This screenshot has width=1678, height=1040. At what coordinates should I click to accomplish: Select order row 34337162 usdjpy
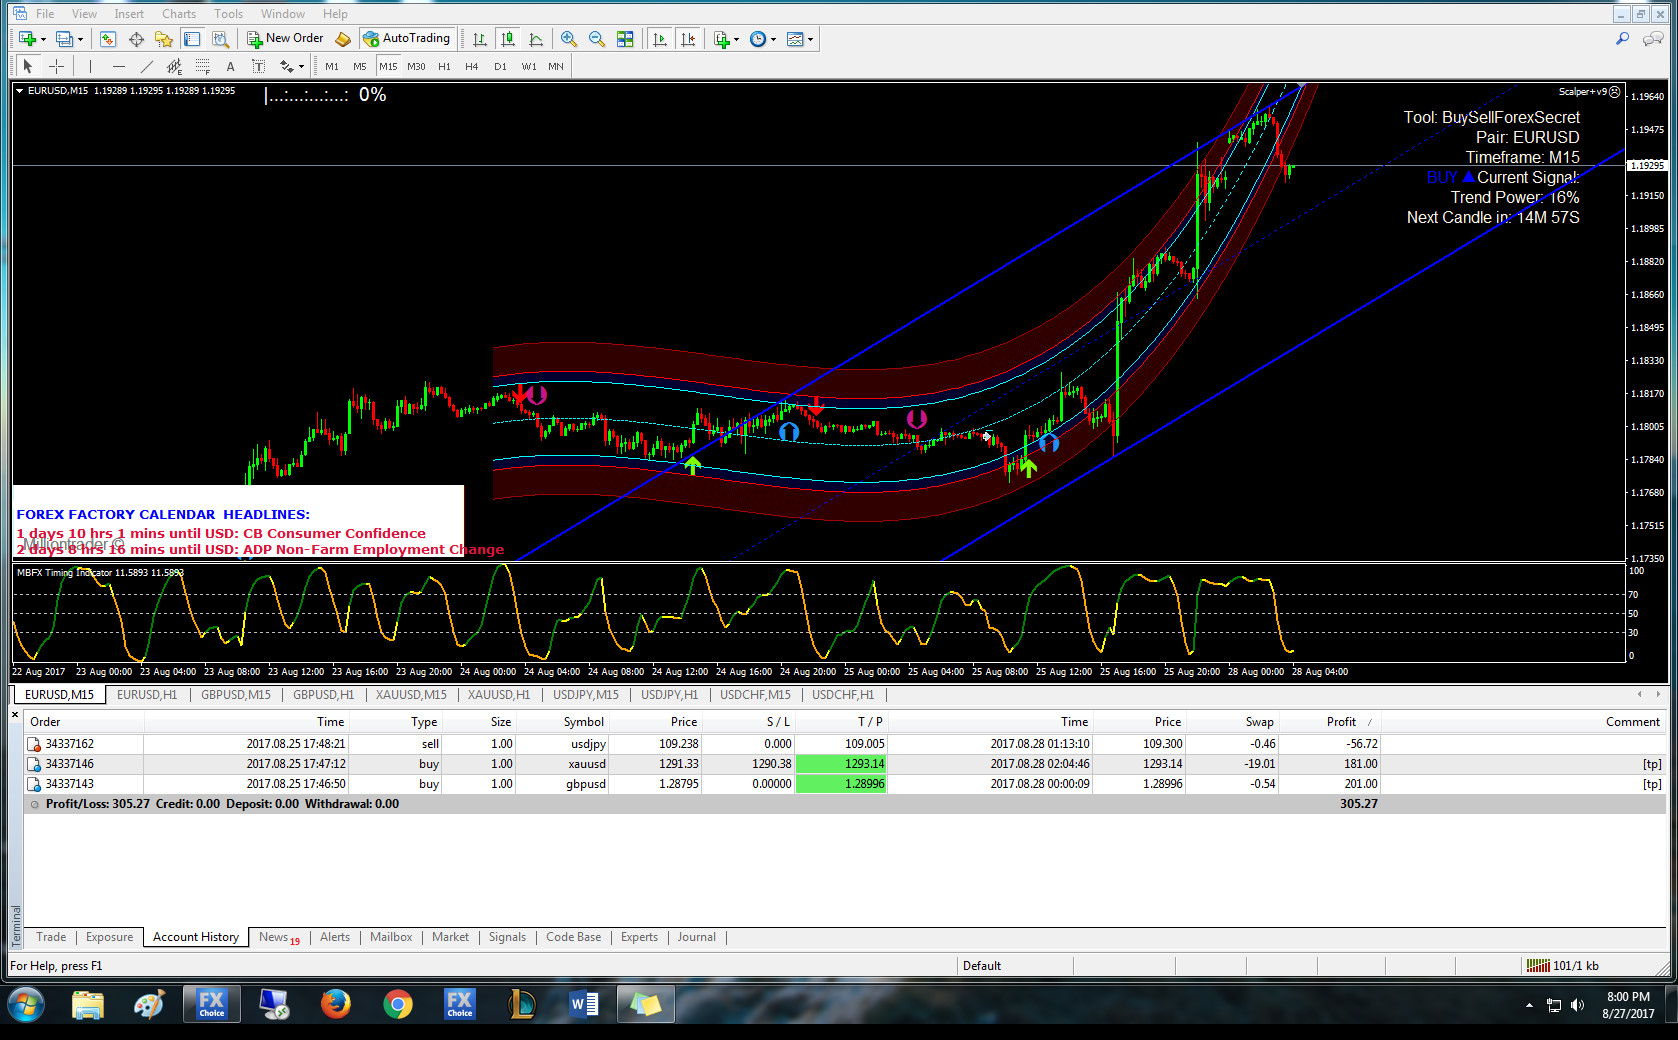845,744
